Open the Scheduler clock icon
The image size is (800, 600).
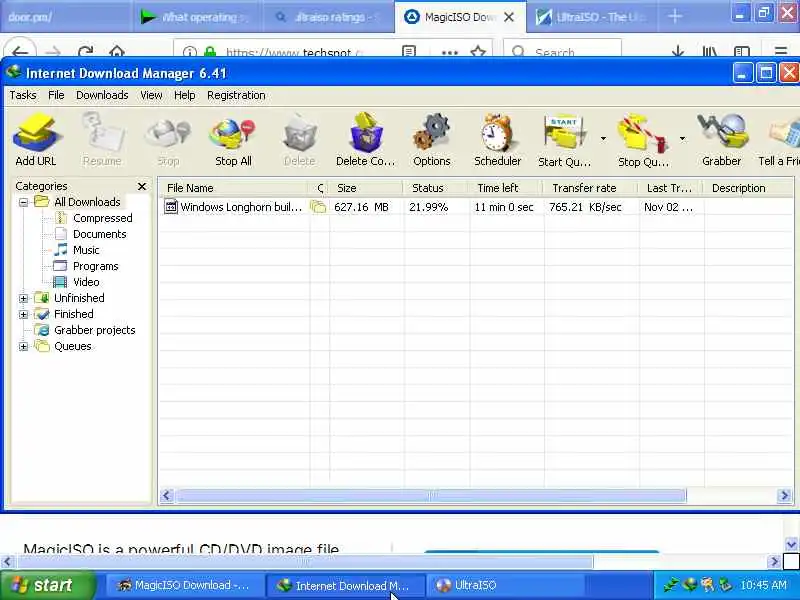[x=497, y=140]
